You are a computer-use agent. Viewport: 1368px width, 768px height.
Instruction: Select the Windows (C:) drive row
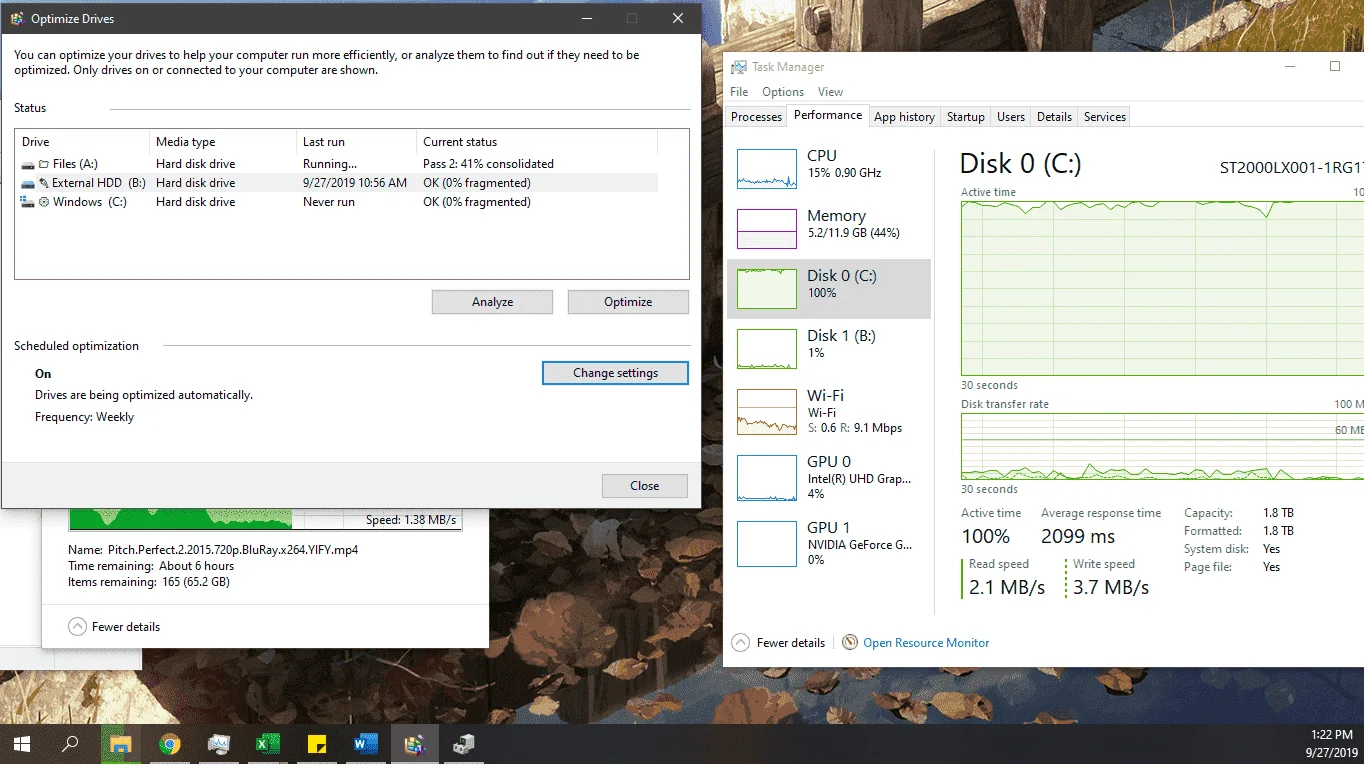coord(338,202)
